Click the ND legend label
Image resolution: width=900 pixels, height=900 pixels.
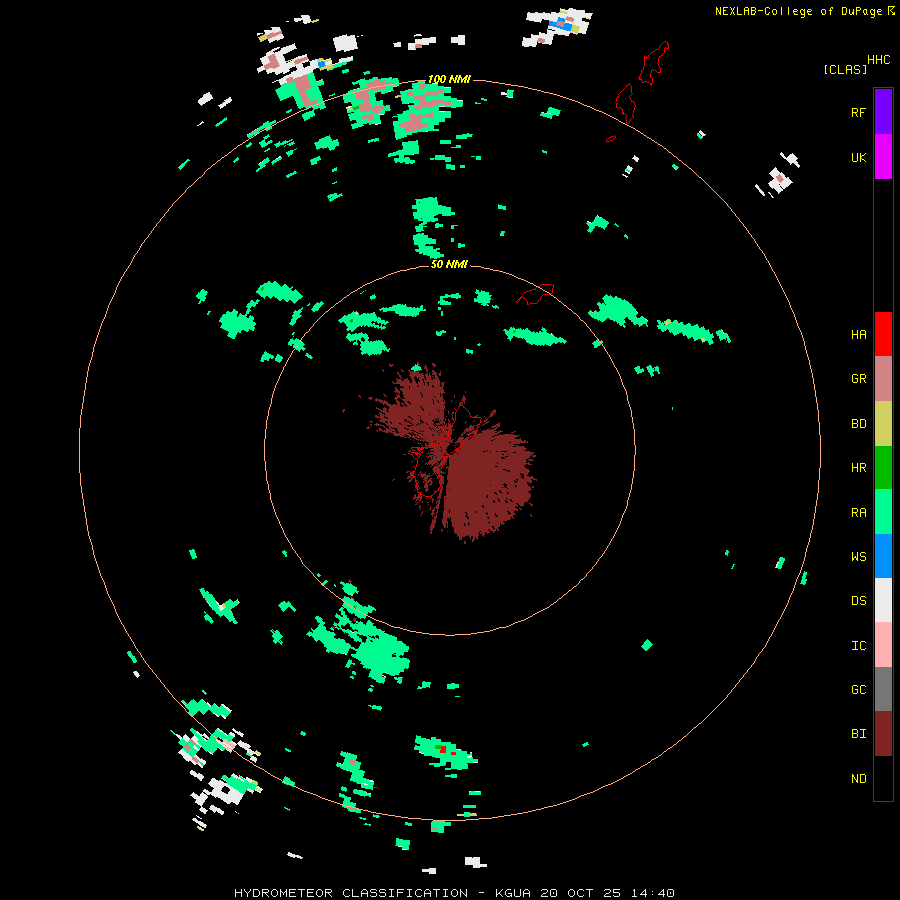pyautogui.click(x=858, y=779)
